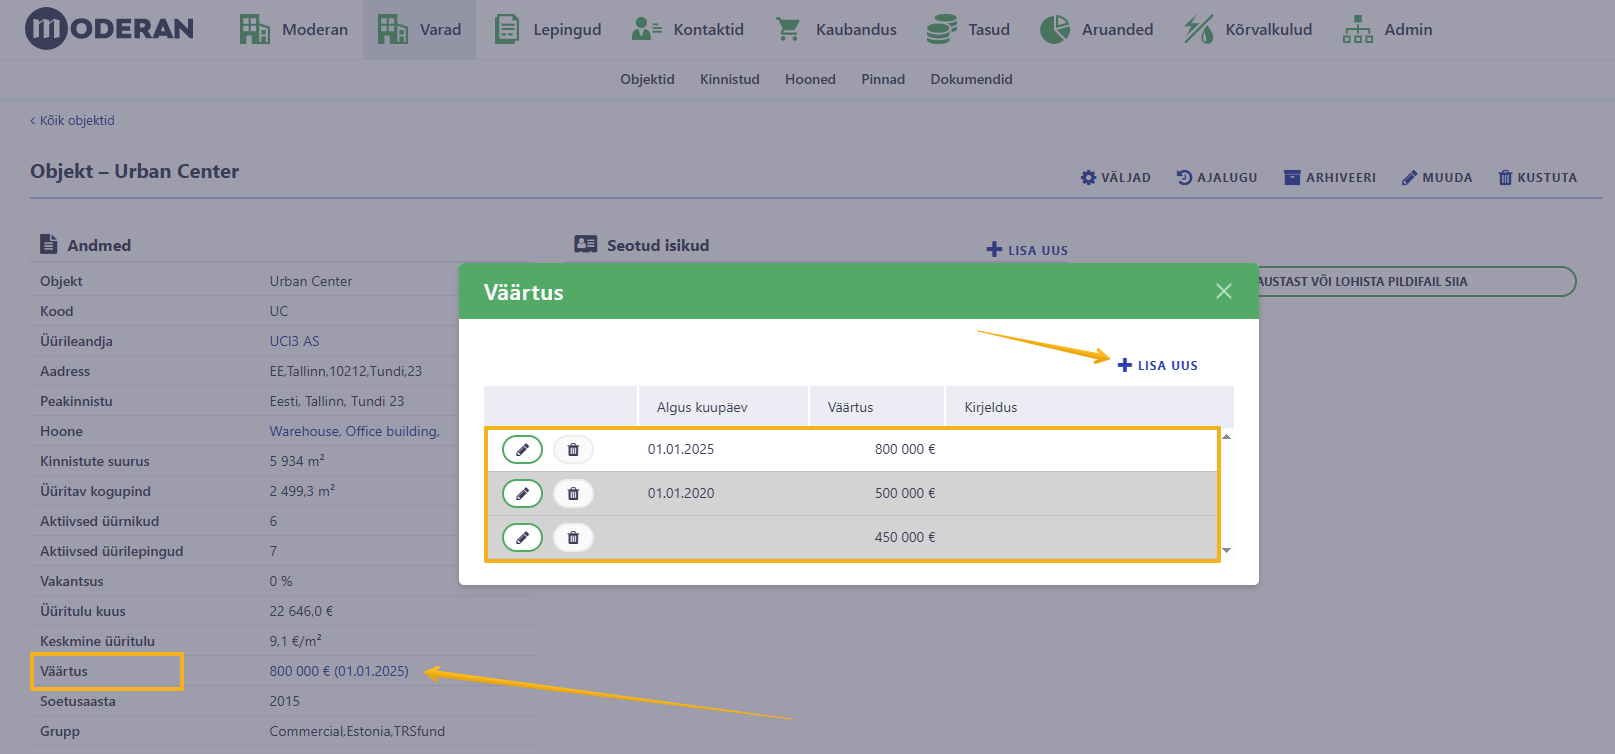Edit the 450 000 € value row
The width and height of the screenshot is (1615, 754).
point(522,538)
